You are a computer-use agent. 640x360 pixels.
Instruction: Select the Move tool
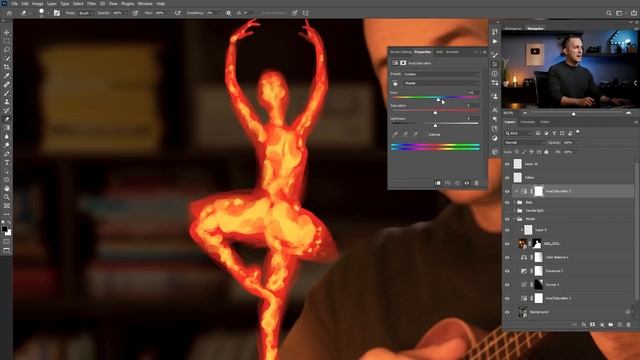coord(7,32)
